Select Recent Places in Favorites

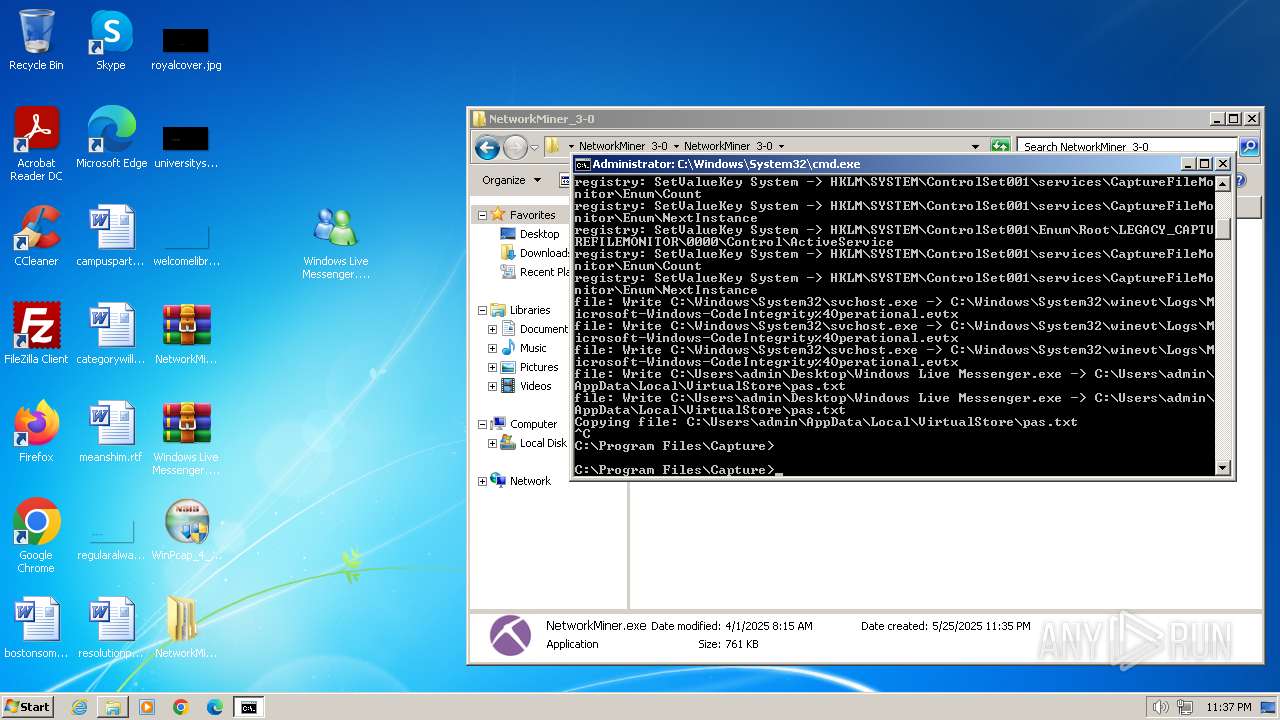coord(534,272)
